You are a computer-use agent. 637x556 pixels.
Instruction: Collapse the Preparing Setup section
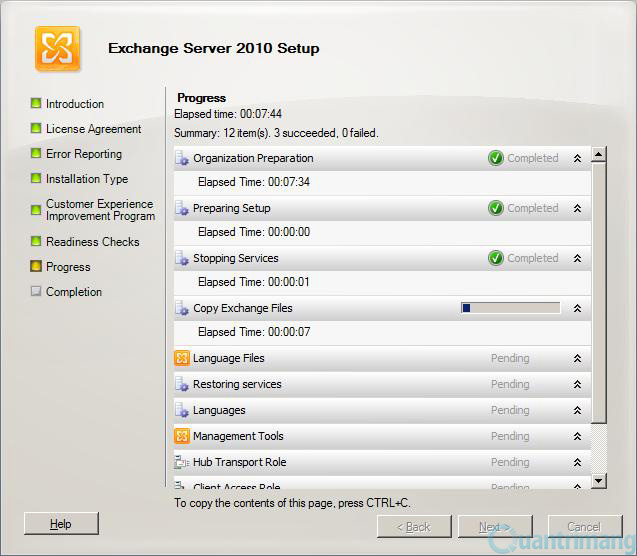[577, 208]
